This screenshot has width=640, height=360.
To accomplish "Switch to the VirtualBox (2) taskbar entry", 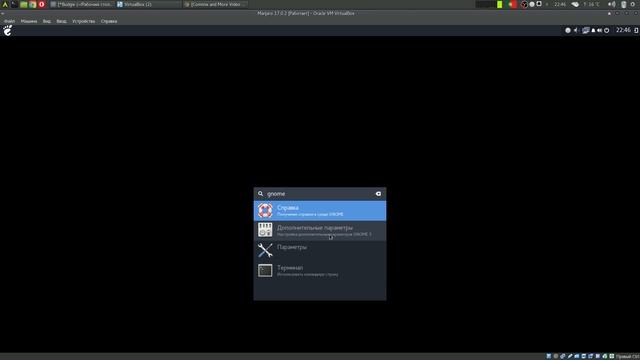I will click(148, 4).
